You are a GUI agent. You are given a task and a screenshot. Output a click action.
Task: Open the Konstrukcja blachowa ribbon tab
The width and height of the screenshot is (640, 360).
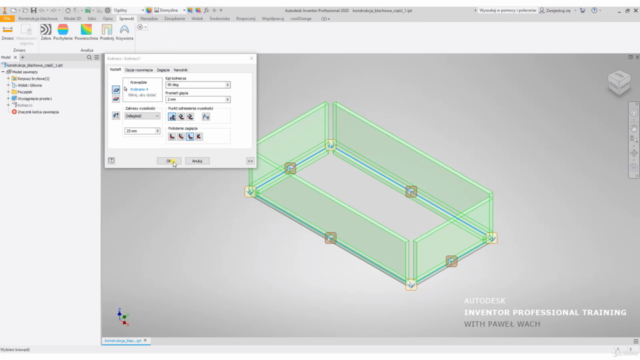pyautogui.click(x=38, y=19)
